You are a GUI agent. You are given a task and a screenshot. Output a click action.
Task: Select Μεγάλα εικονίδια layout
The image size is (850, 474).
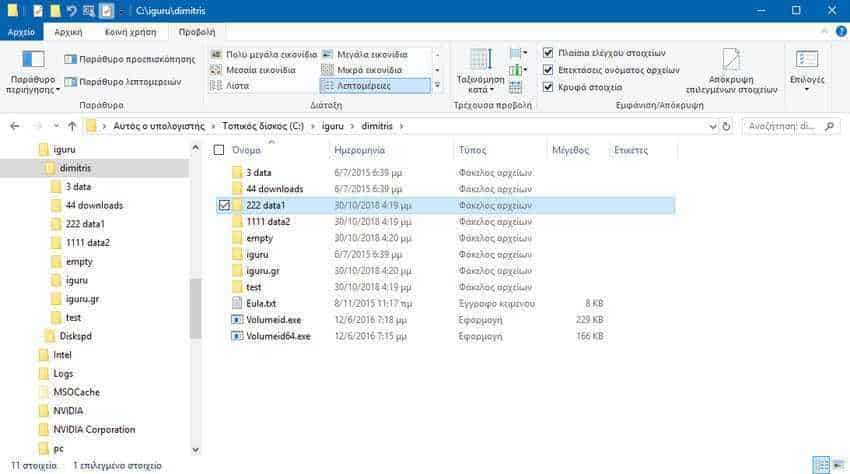tap(365, 54)
